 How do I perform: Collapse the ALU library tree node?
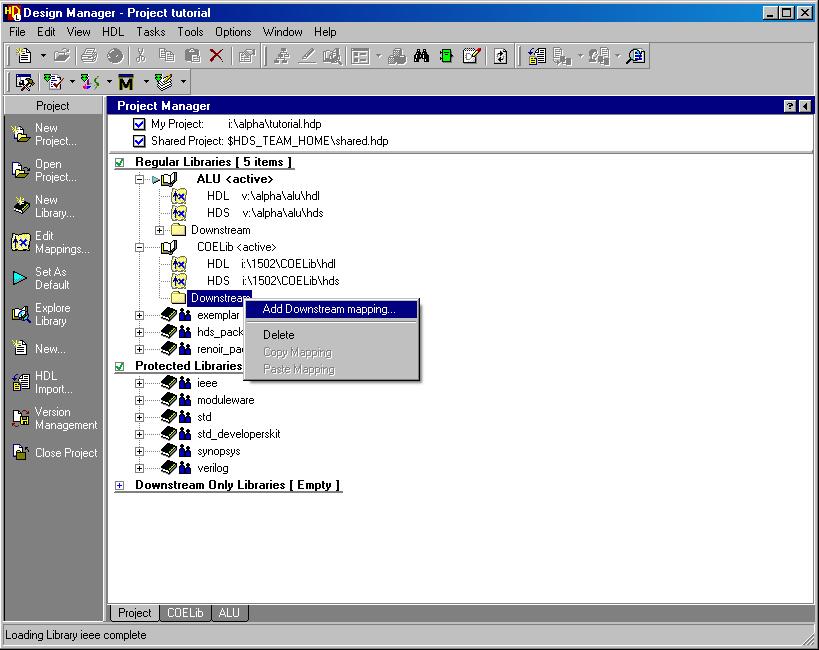pyautogui.click(x=139, y=179)
